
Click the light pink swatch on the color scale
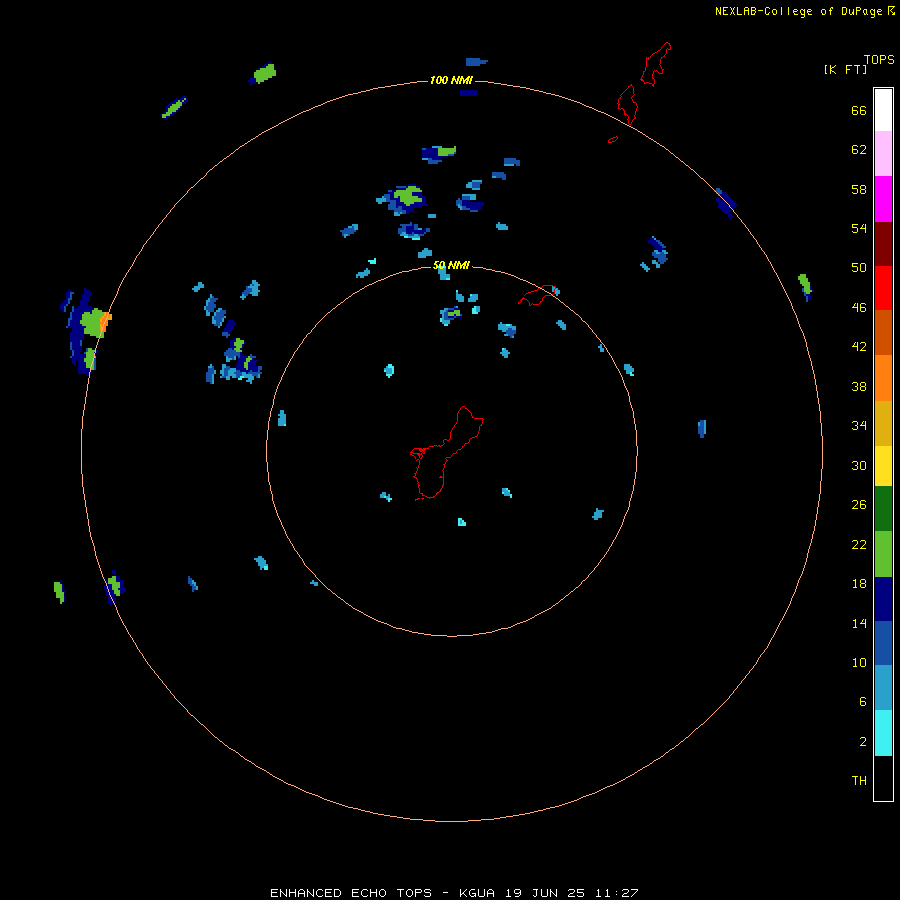(x=883, y=153)
